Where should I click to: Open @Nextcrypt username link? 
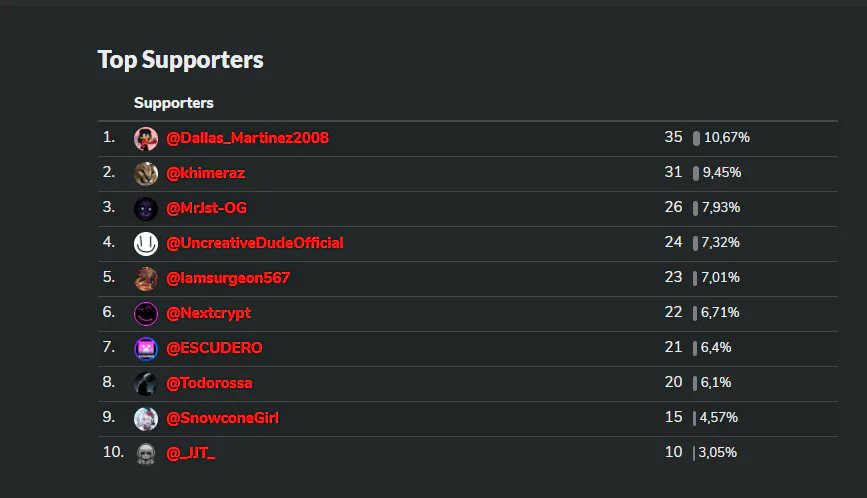click(208, 313)
